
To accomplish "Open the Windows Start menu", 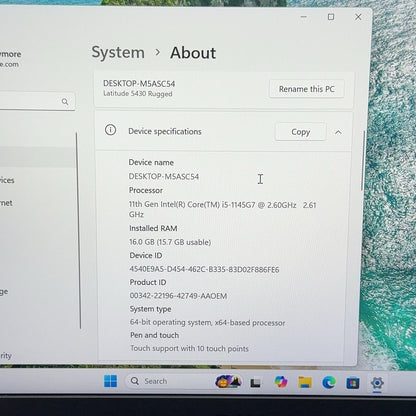I will click(110, 381).
